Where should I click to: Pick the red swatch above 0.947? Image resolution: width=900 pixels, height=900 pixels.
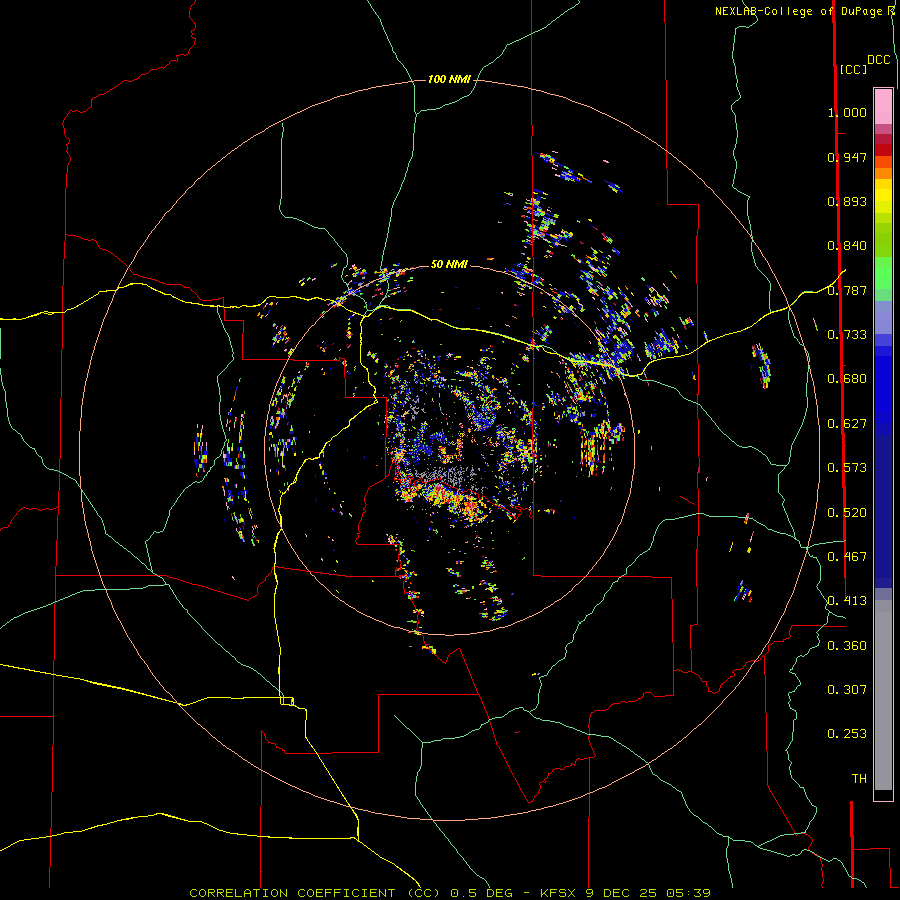pos(883,150)
